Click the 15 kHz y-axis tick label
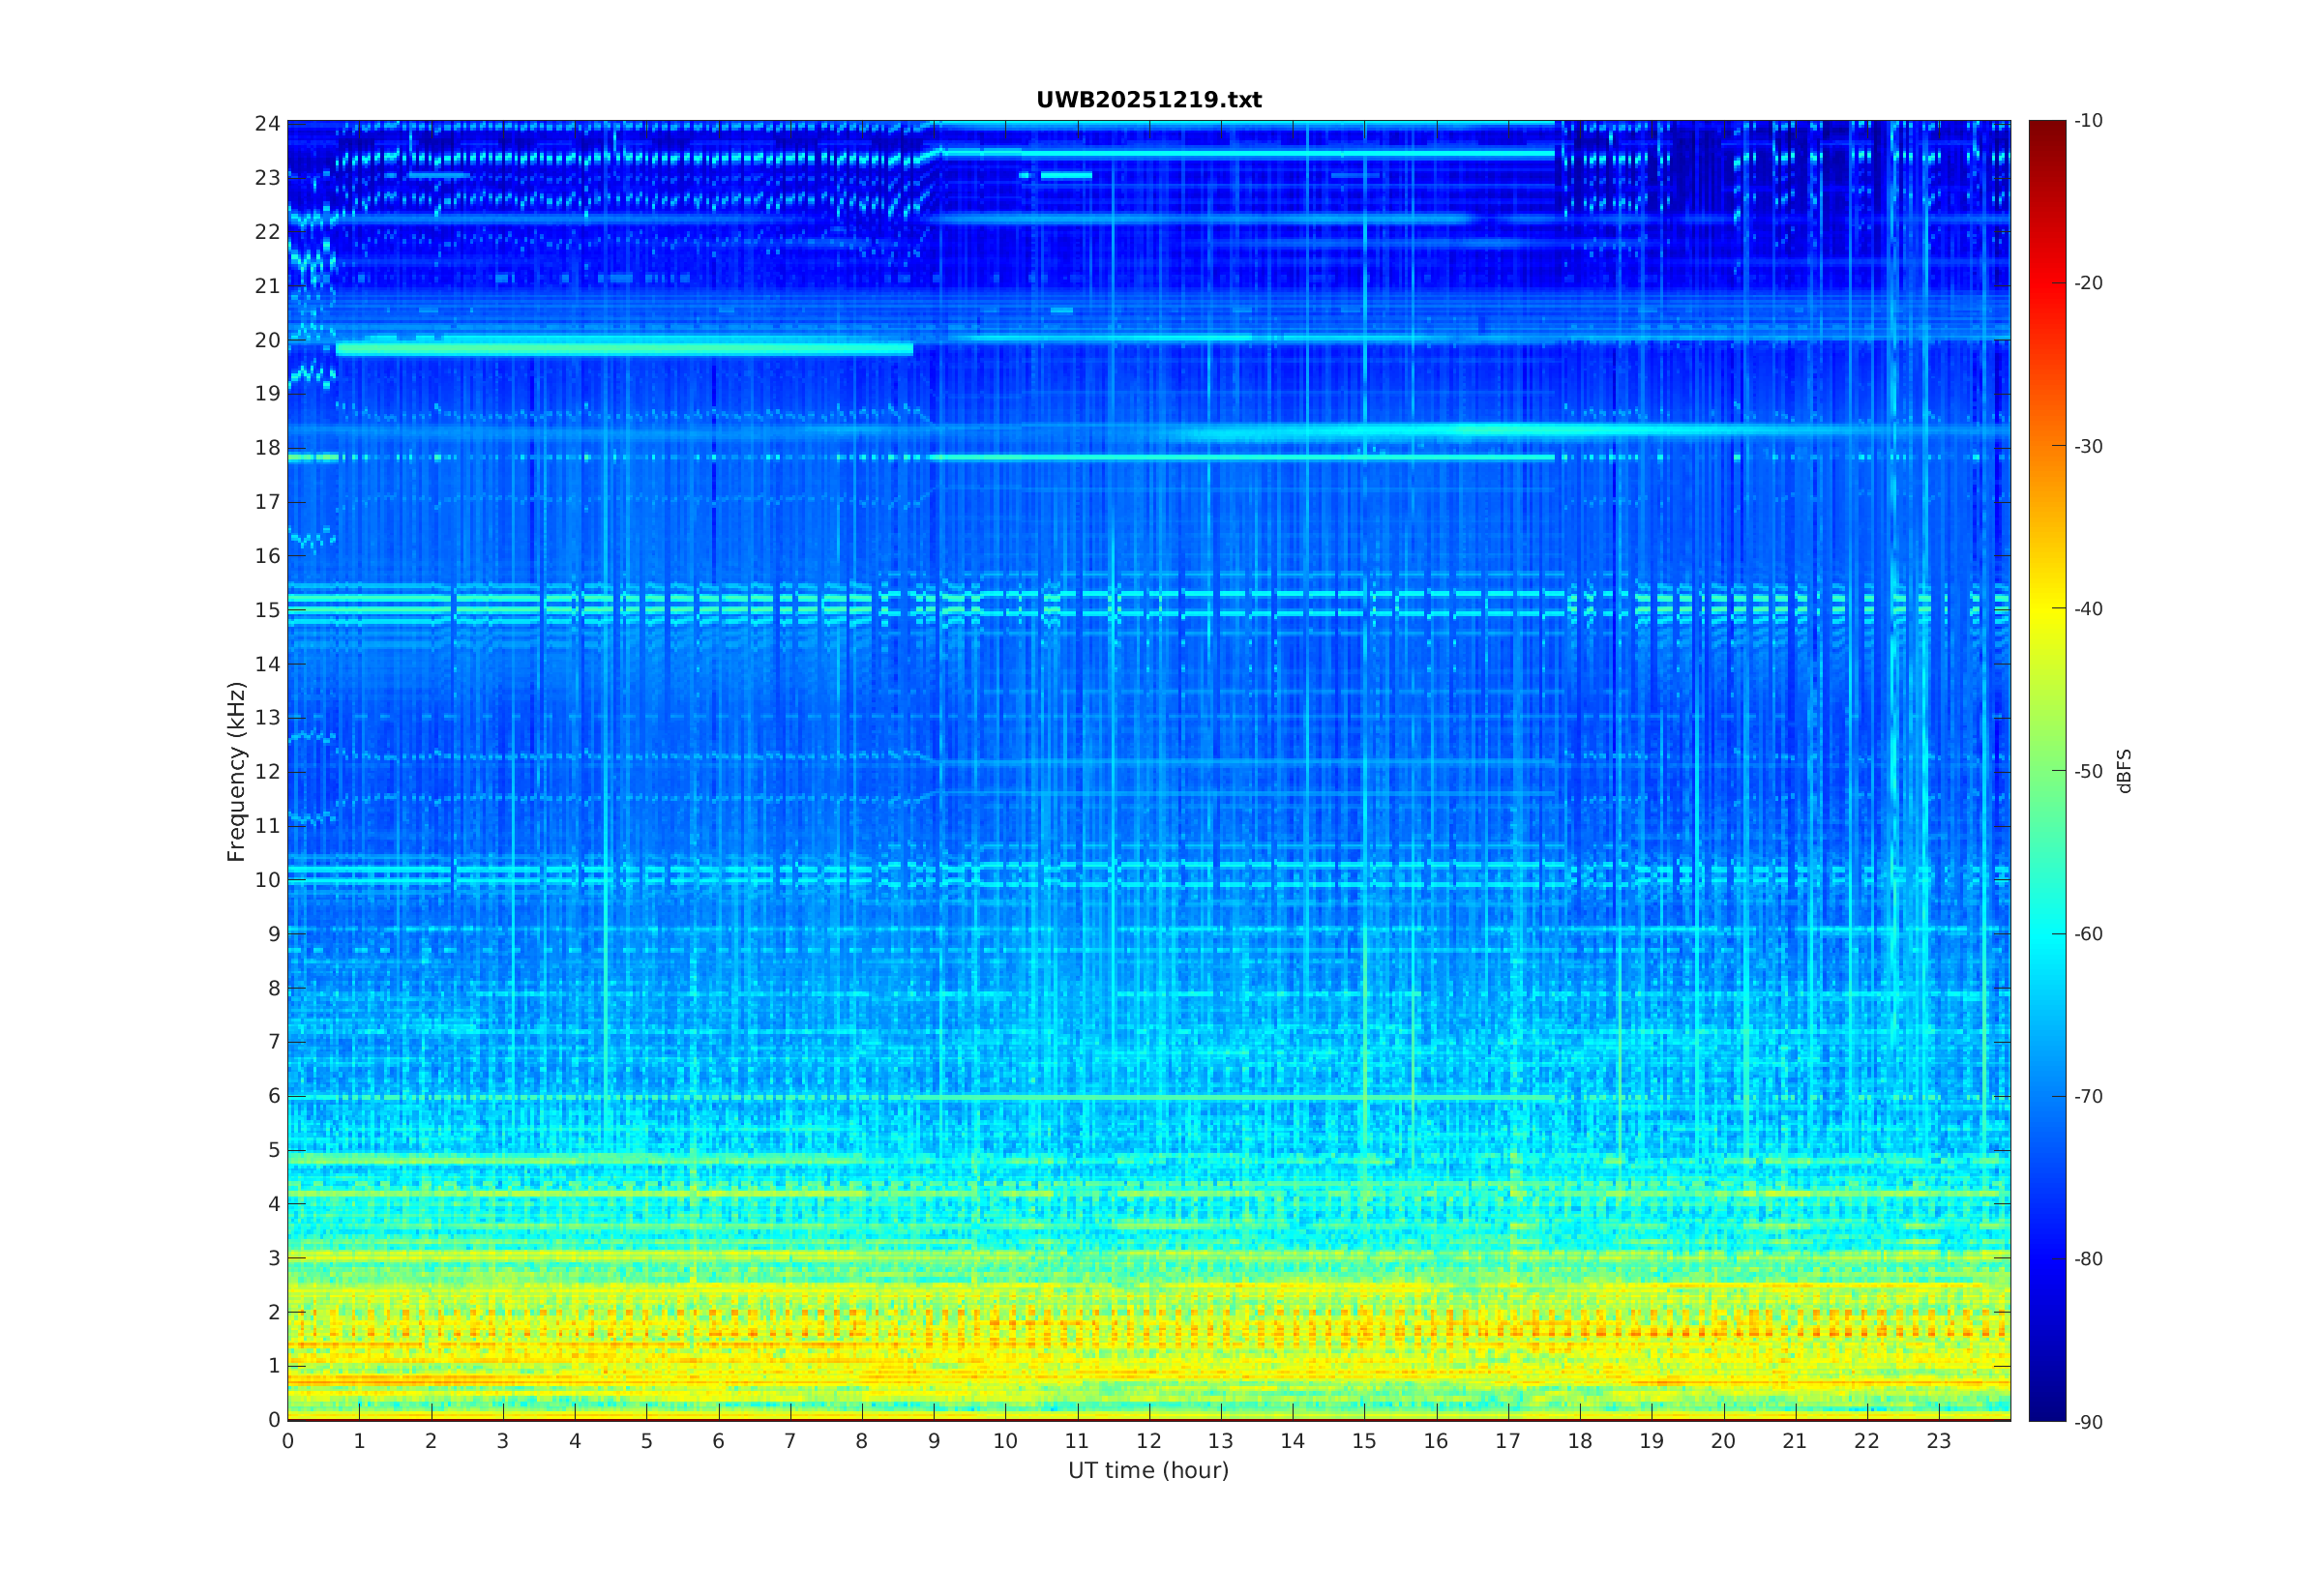 (x=267, y=610)
